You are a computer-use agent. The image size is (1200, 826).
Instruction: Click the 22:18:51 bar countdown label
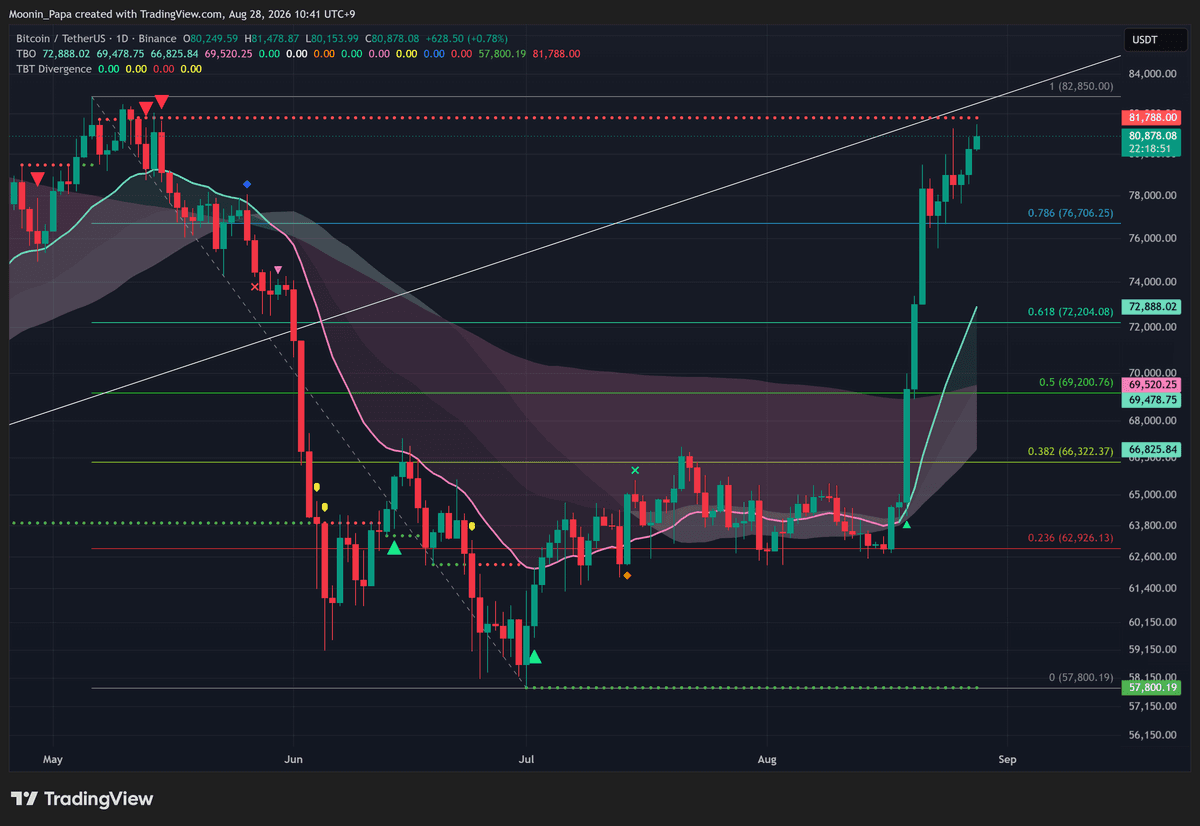1152,148
